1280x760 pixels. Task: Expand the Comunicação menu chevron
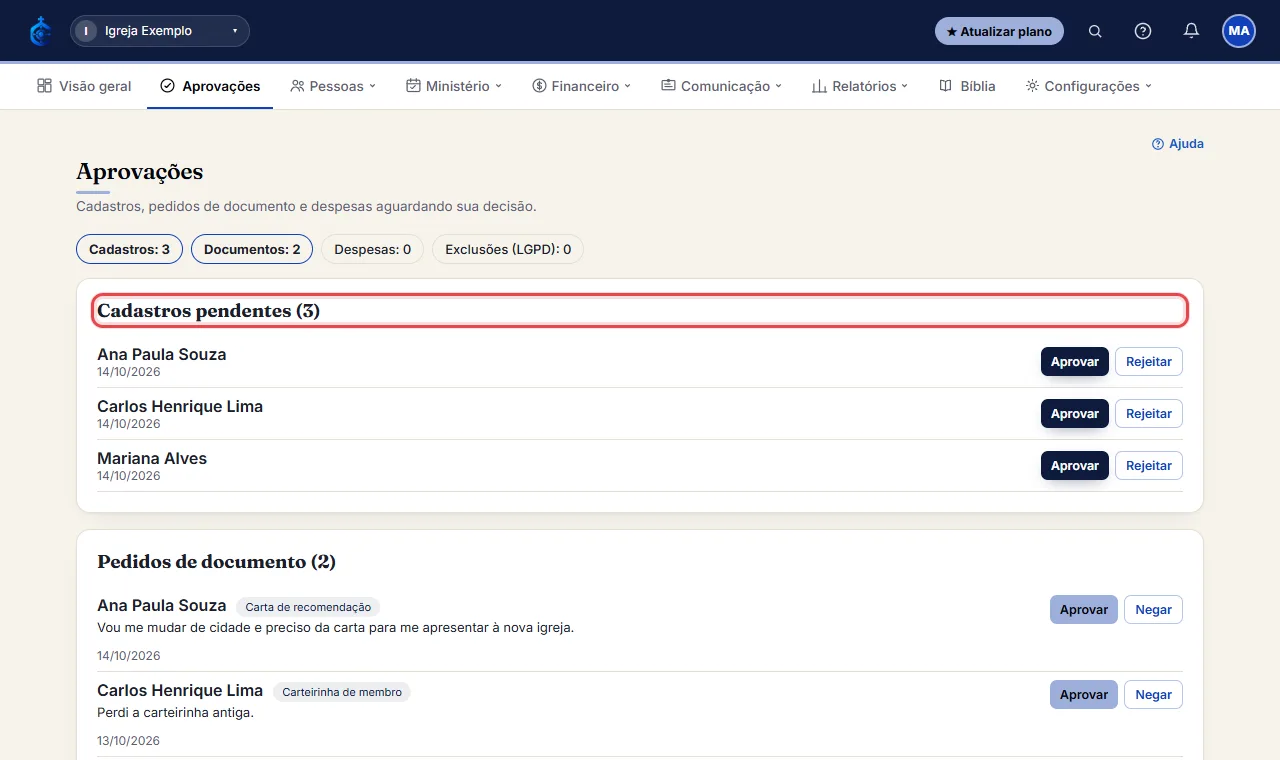[x=778, y=86]
